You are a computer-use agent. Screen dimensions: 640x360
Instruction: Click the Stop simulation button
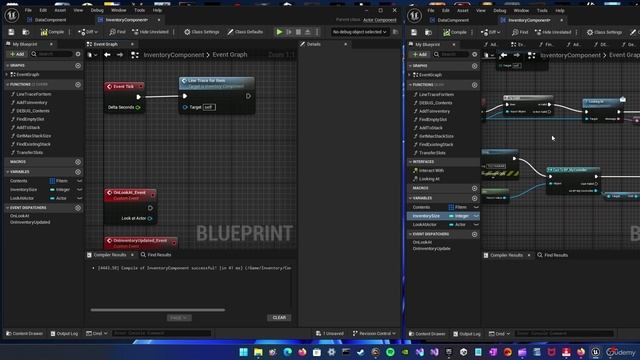pyautogui.click(x=299, y=32)
